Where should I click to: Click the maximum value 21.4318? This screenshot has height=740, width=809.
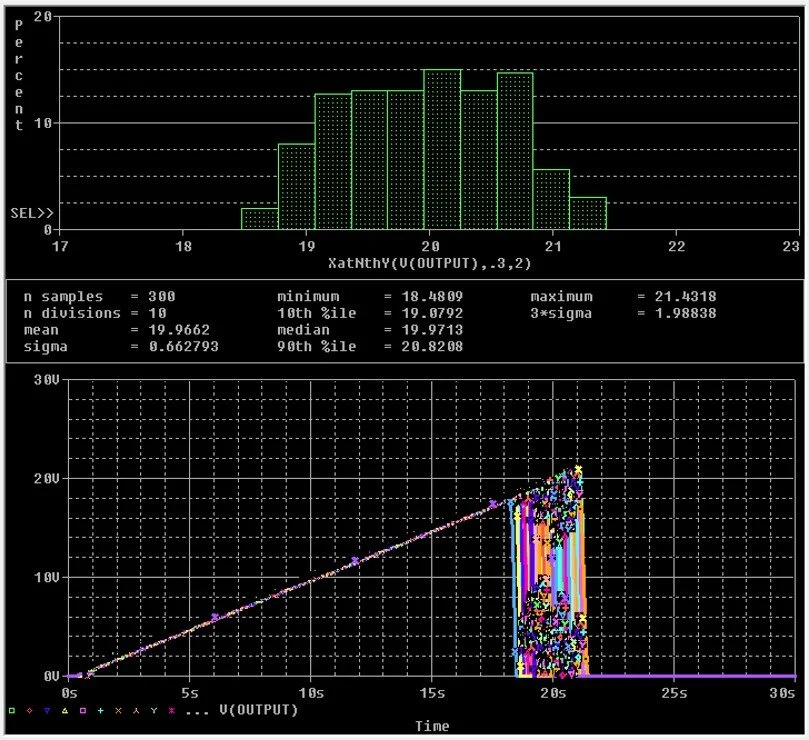(686, 296)
